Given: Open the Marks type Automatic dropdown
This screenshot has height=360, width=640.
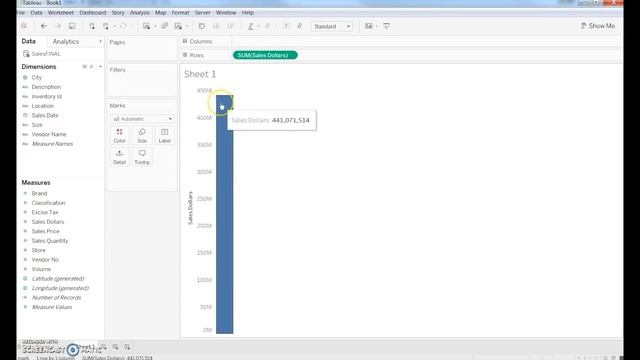Looking at the screenshot, I should click(x=142, y=119).
